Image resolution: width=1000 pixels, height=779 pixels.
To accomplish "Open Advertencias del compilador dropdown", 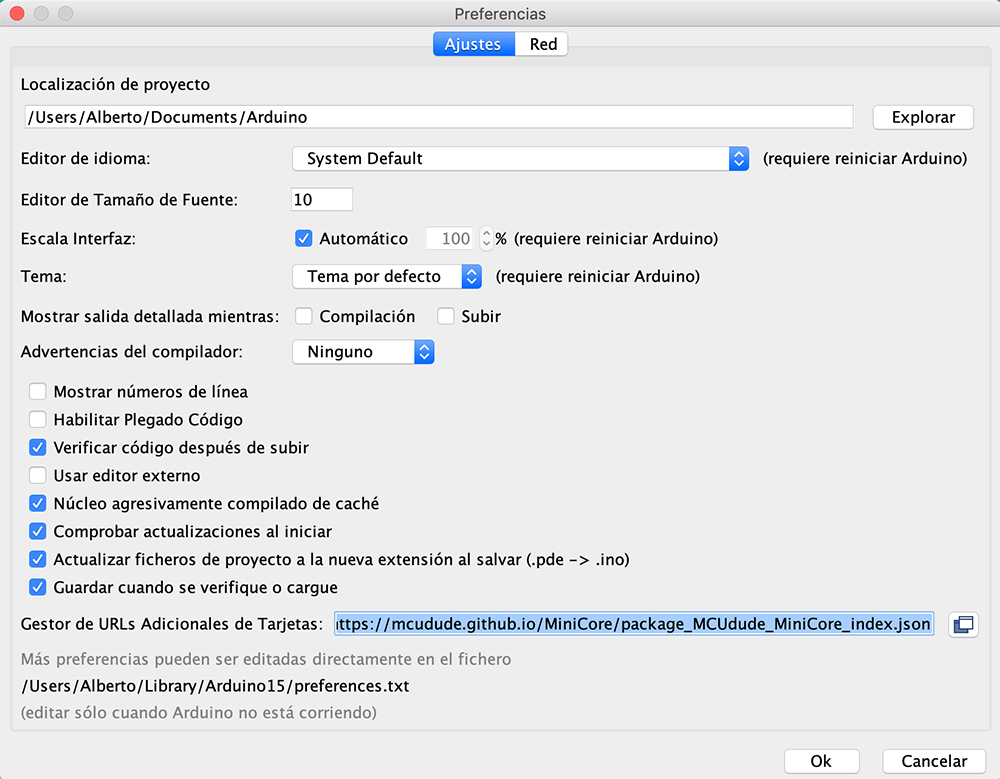I will (363, 352).
